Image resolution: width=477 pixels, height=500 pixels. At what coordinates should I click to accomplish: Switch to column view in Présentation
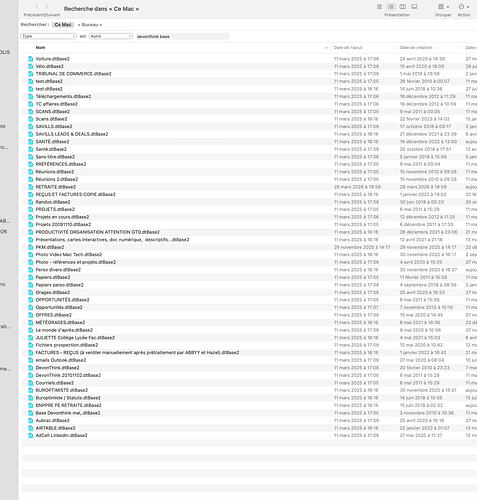(403, 7)
